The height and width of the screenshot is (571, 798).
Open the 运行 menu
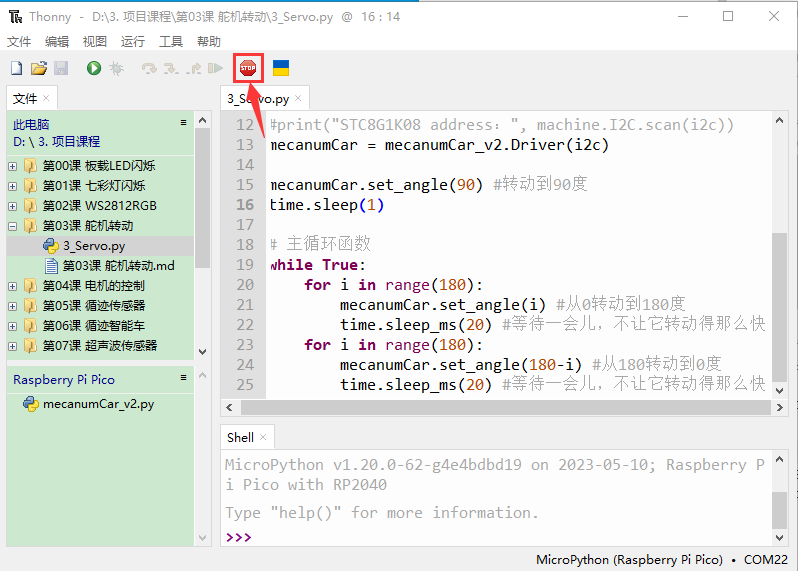point(133,41)
